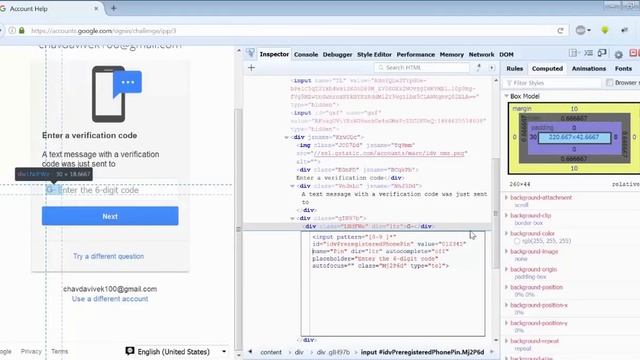Expand background-image property
The width and height of the screenshot is (640, 360).
click(x=507, y=251)
